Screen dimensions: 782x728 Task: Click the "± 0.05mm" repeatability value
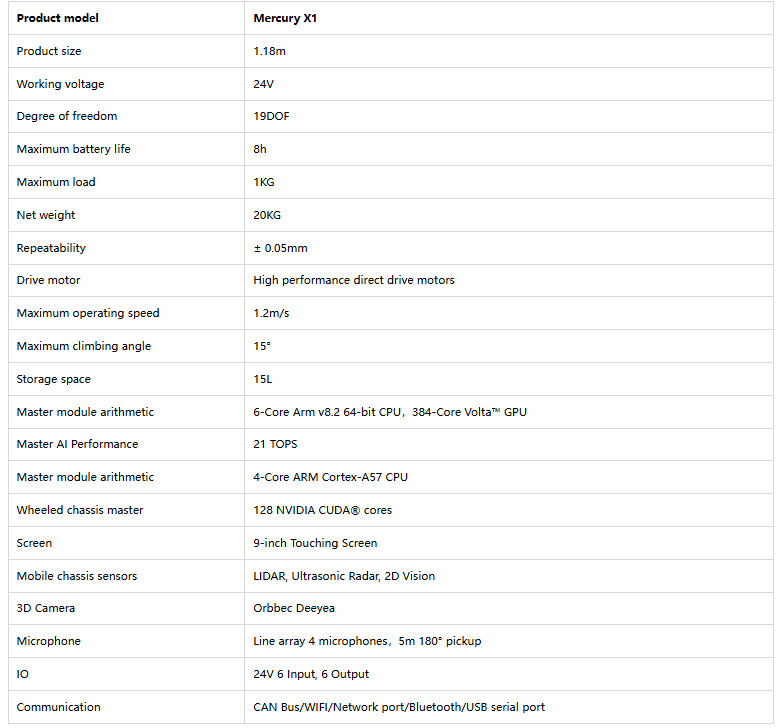point(280,248)
